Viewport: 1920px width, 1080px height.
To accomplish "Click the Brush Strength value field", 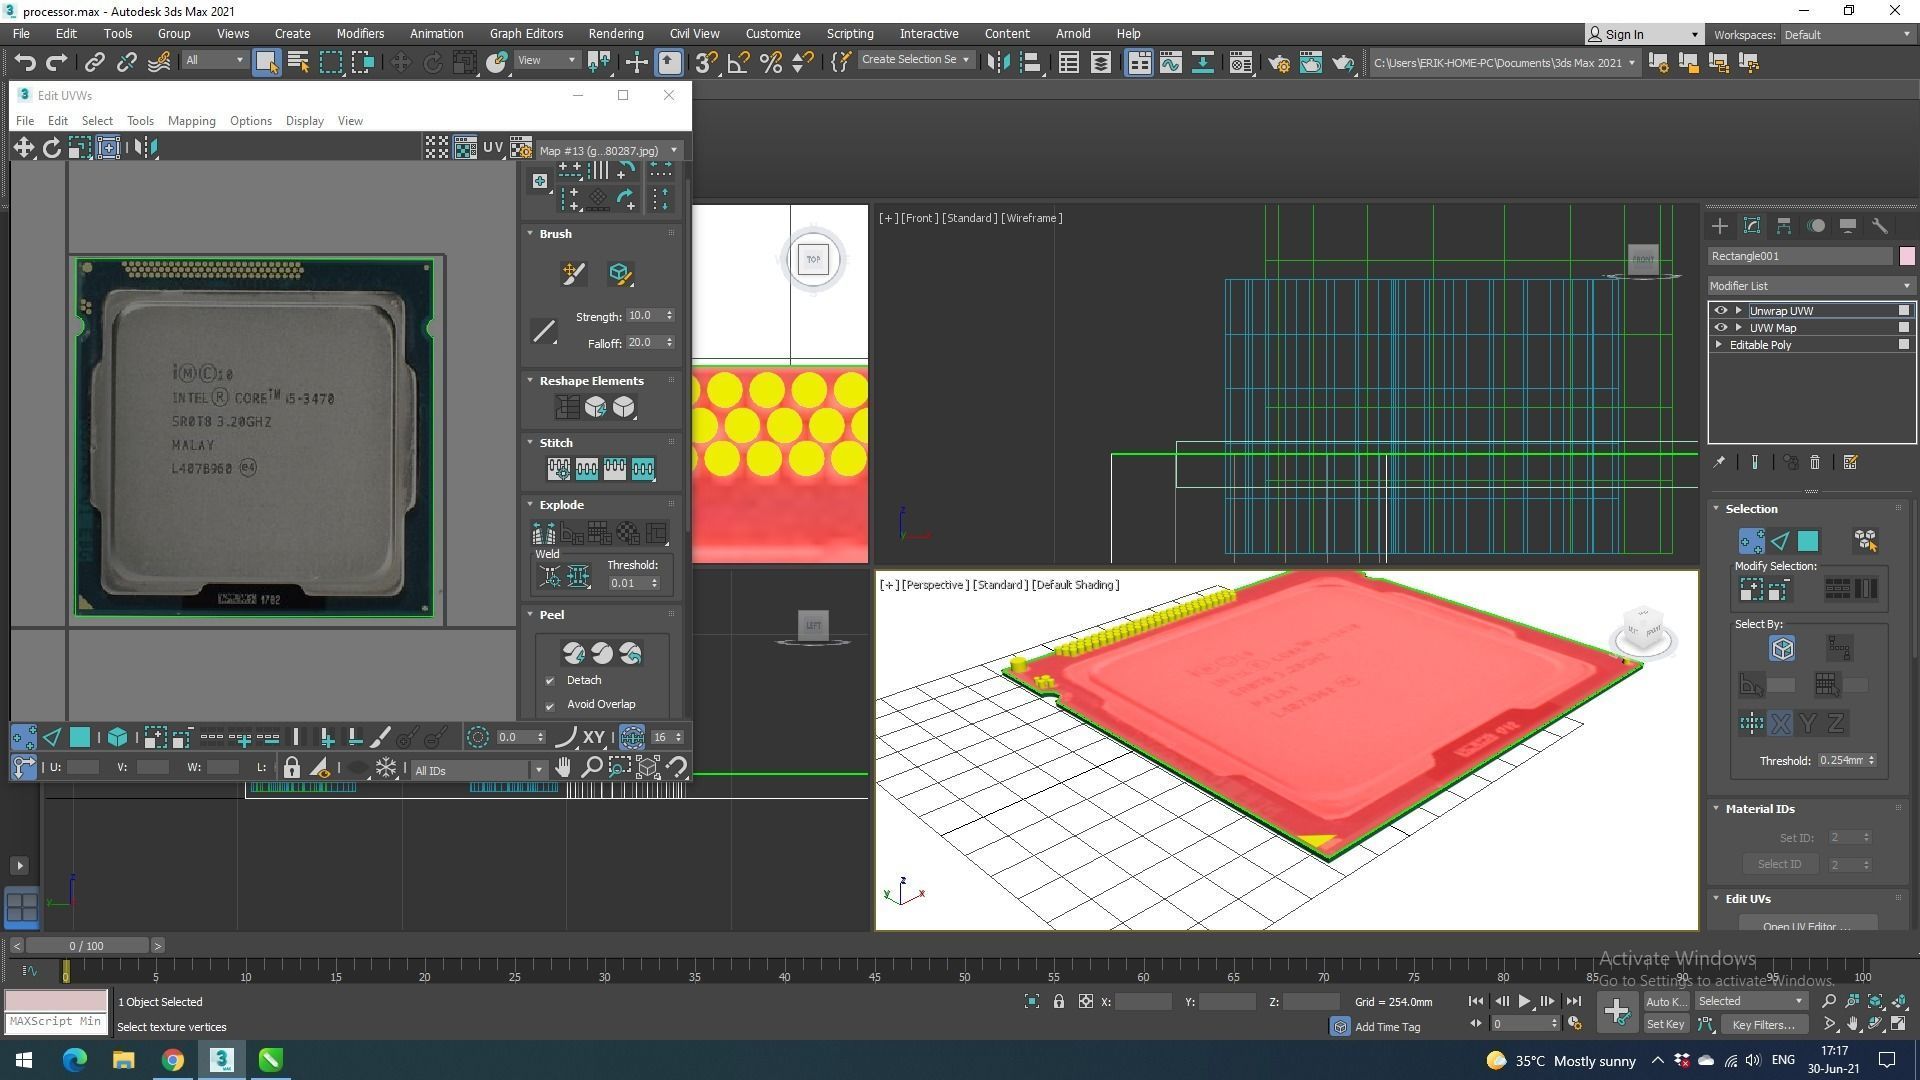I will coord(645,316).
